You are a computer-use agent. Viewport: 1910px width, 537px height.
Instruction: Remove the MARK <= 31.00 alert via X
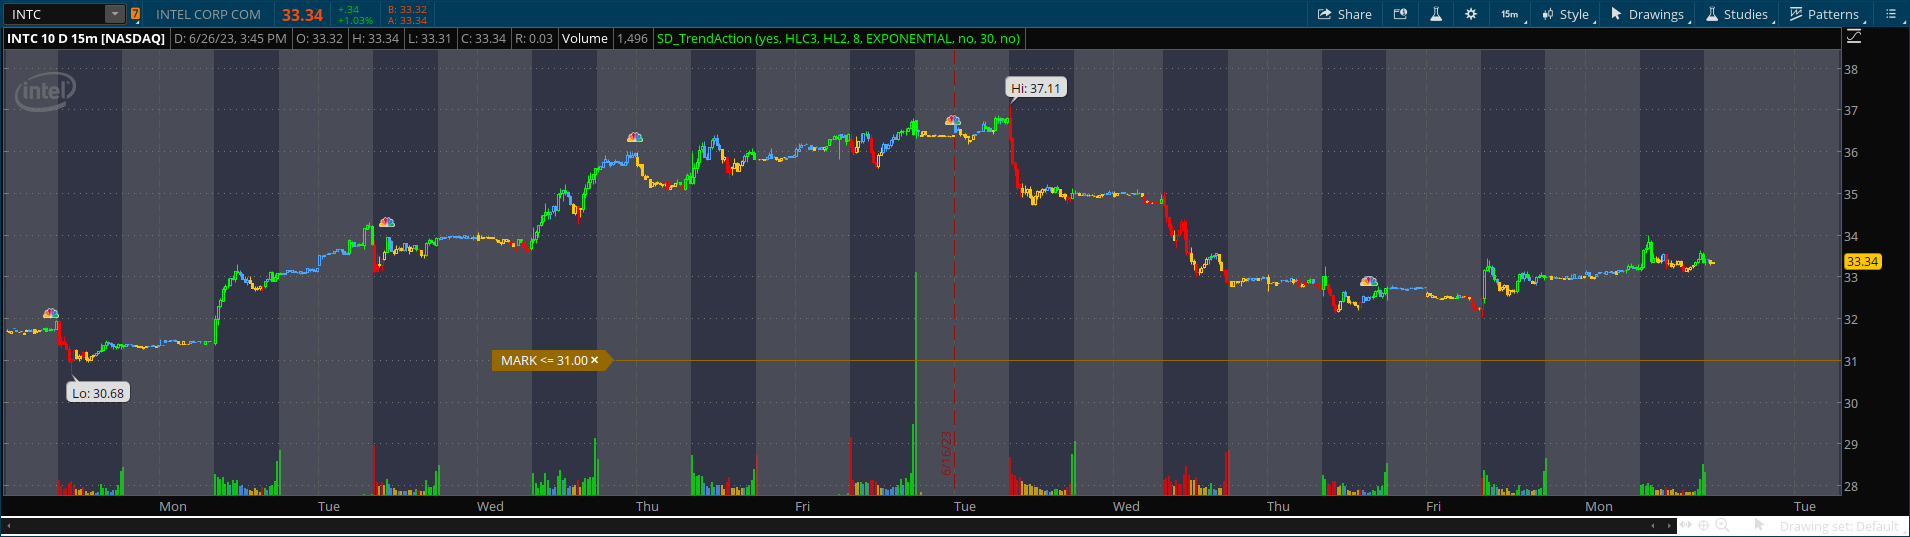click(594, 360)
